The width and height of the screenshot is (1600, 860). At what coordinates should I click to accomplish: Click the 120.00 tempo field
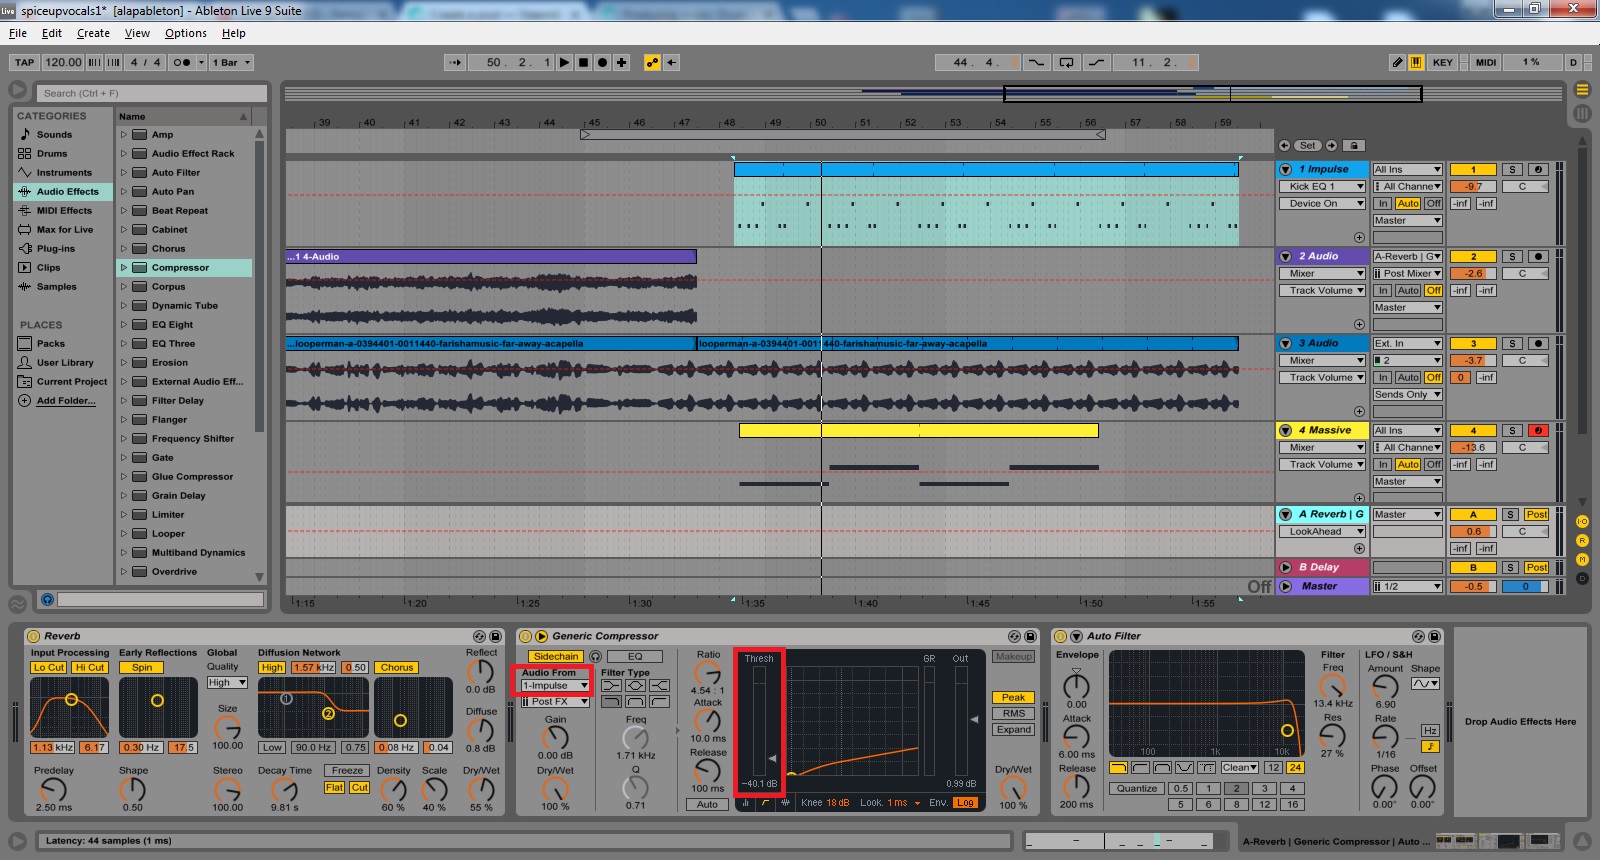coord(63,62)
